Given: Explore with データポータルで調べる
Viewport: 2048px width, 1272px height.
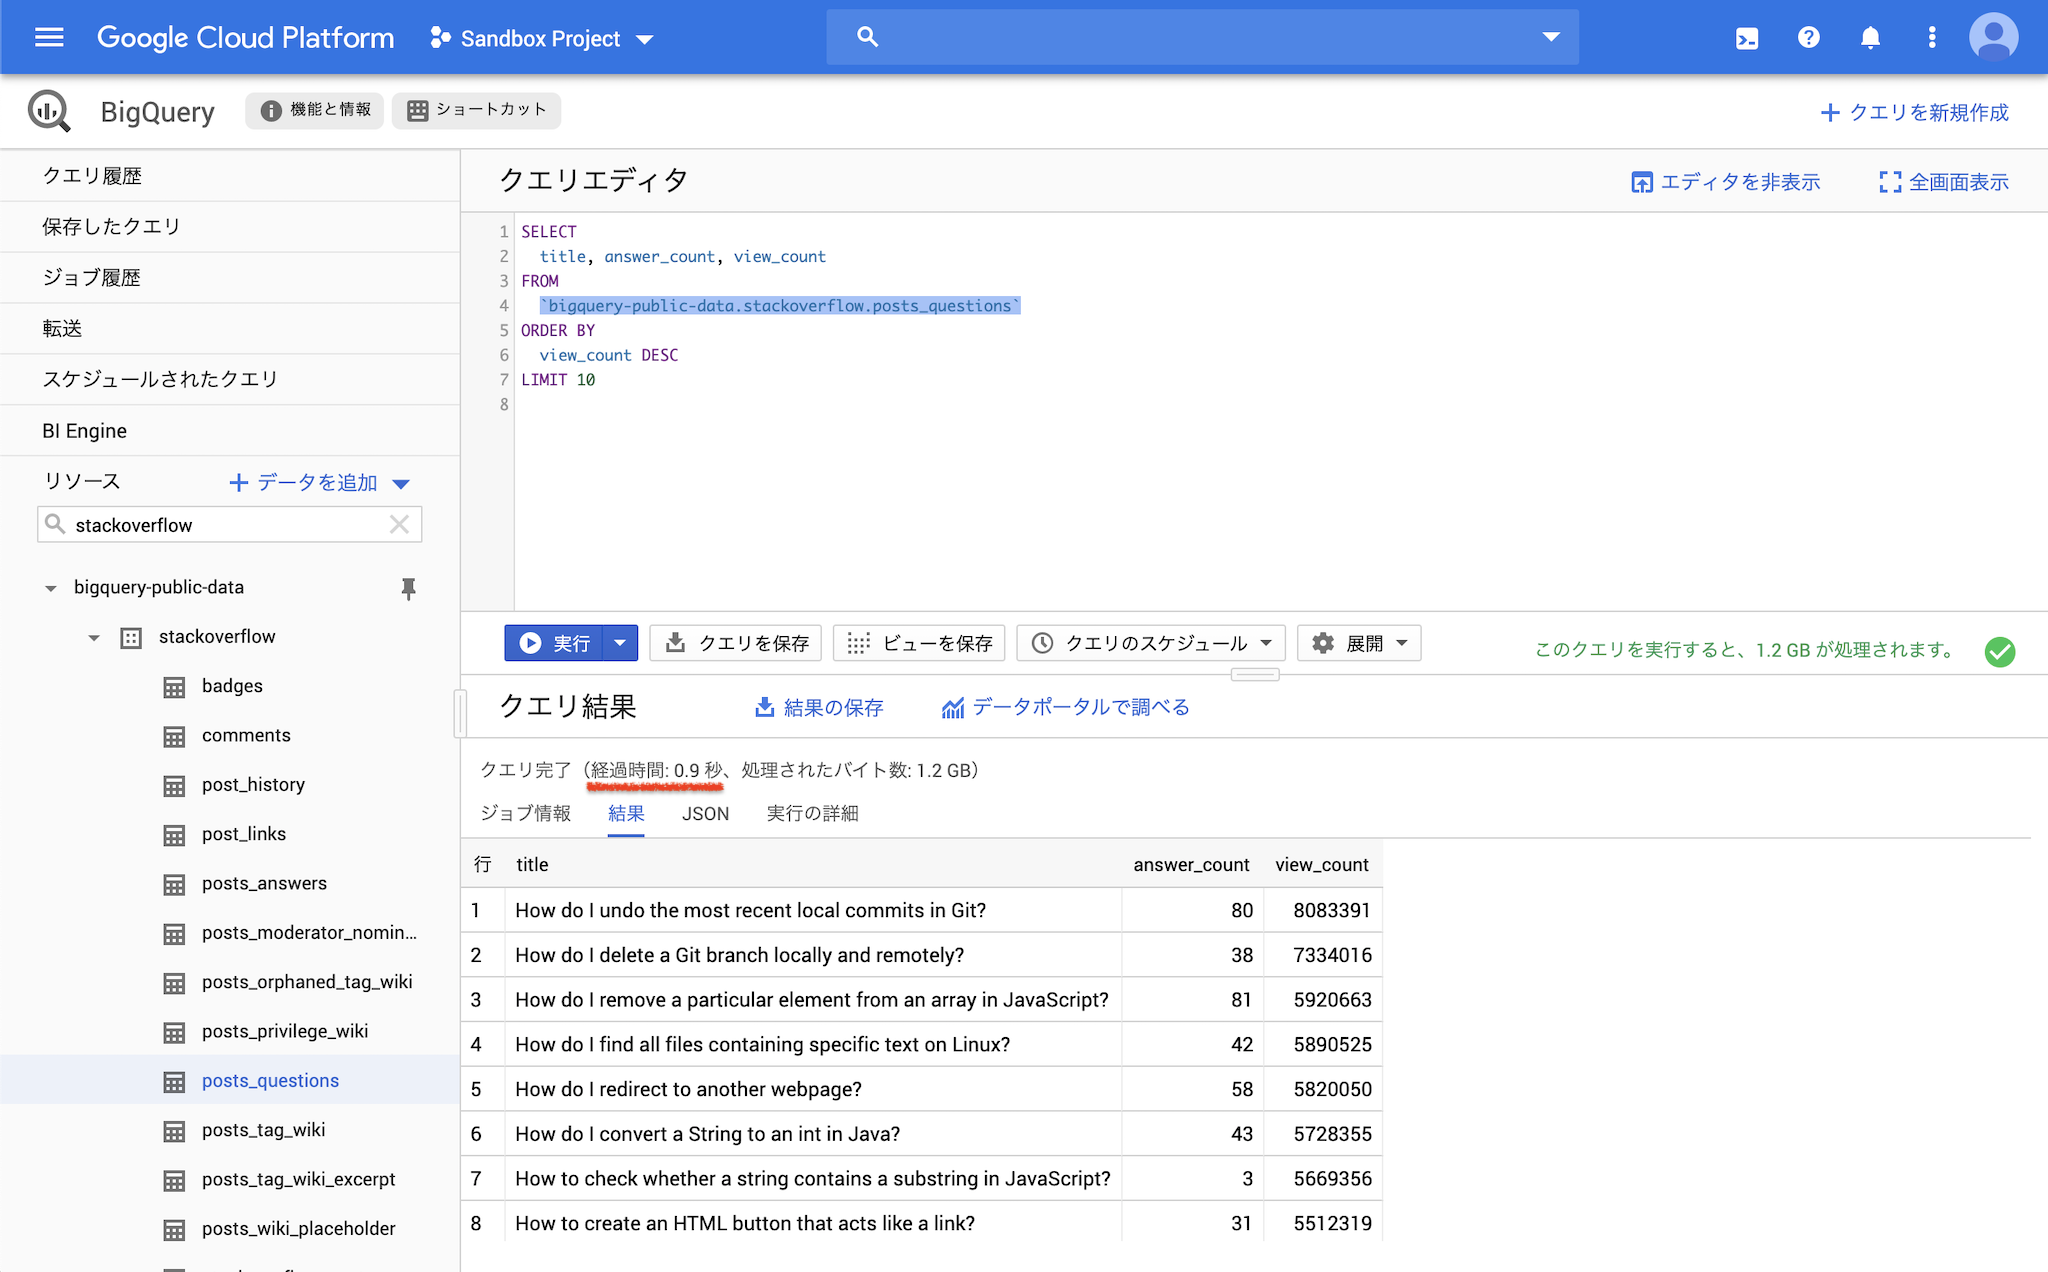Looking at the screenshot, I should [1066, 708].
